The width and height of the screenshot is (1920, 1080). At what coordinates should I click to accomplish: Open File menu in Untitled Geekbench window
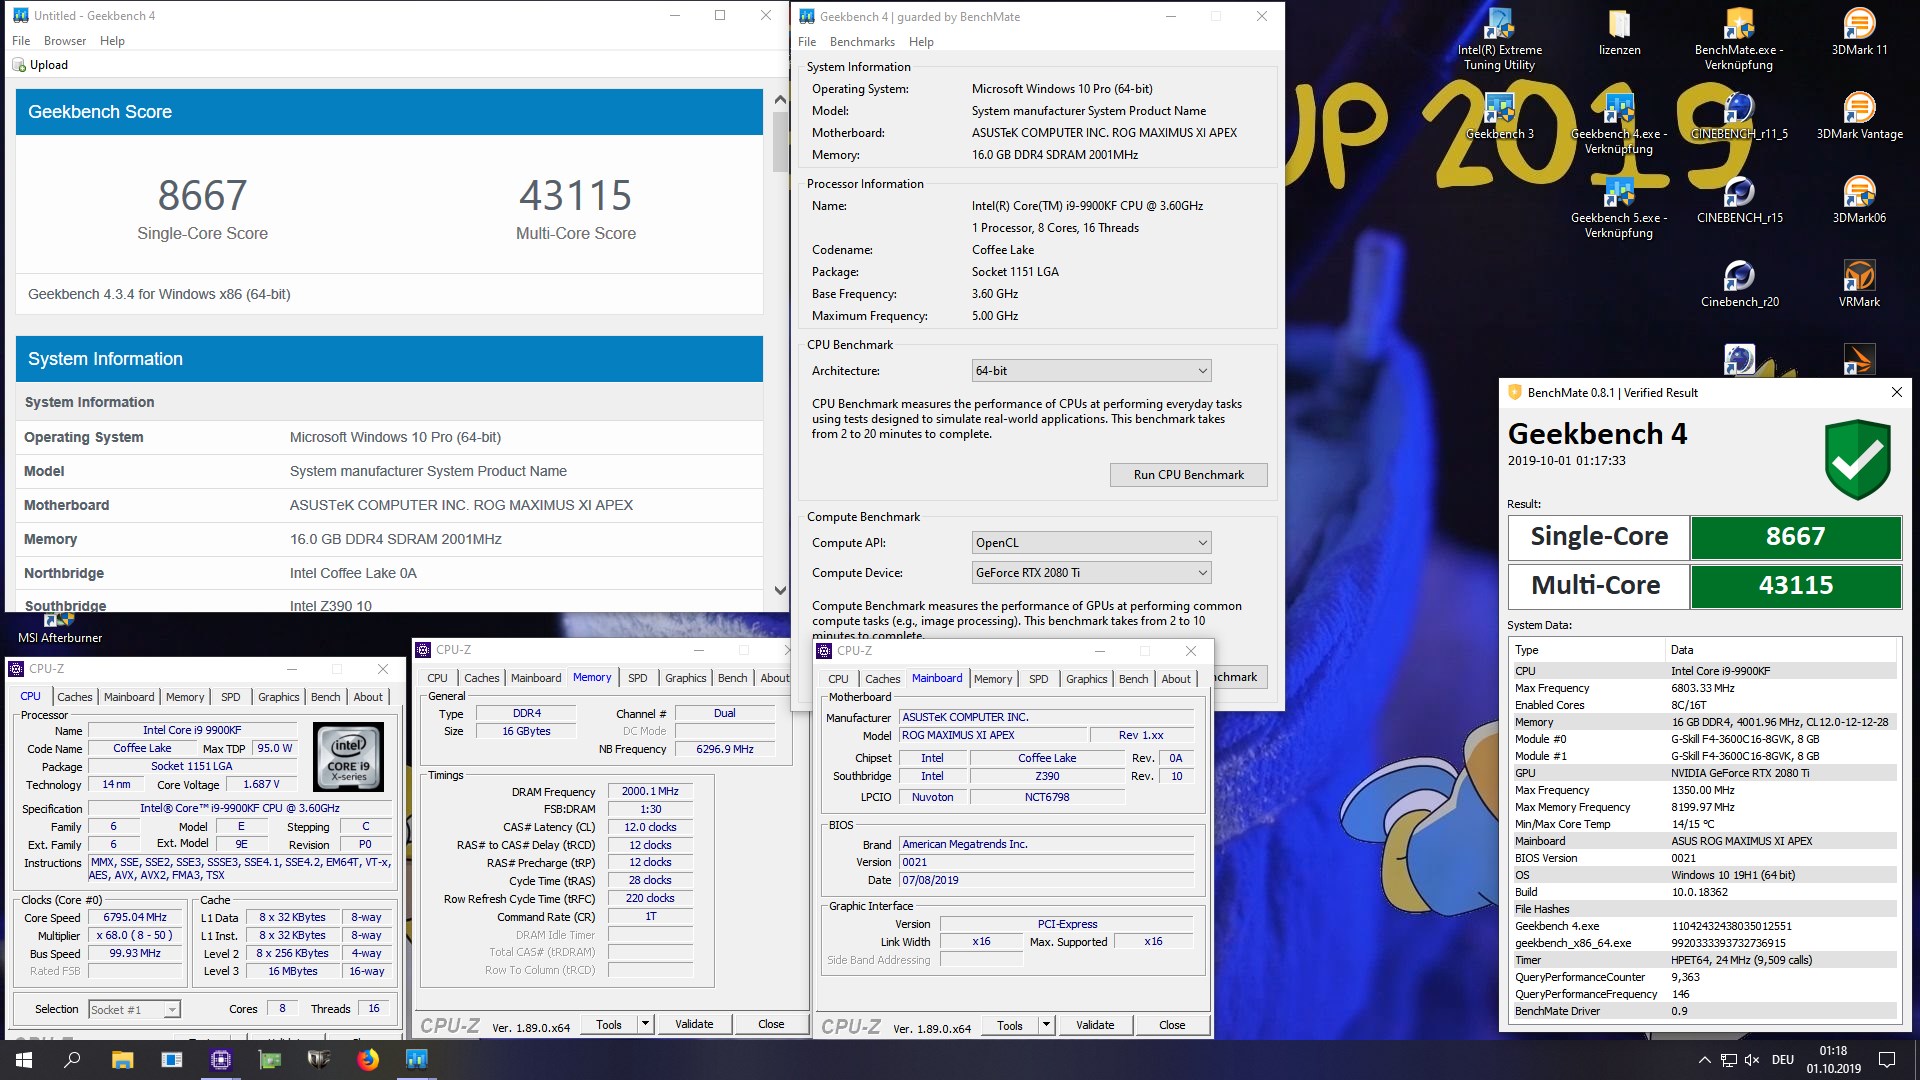pos(21,41)
